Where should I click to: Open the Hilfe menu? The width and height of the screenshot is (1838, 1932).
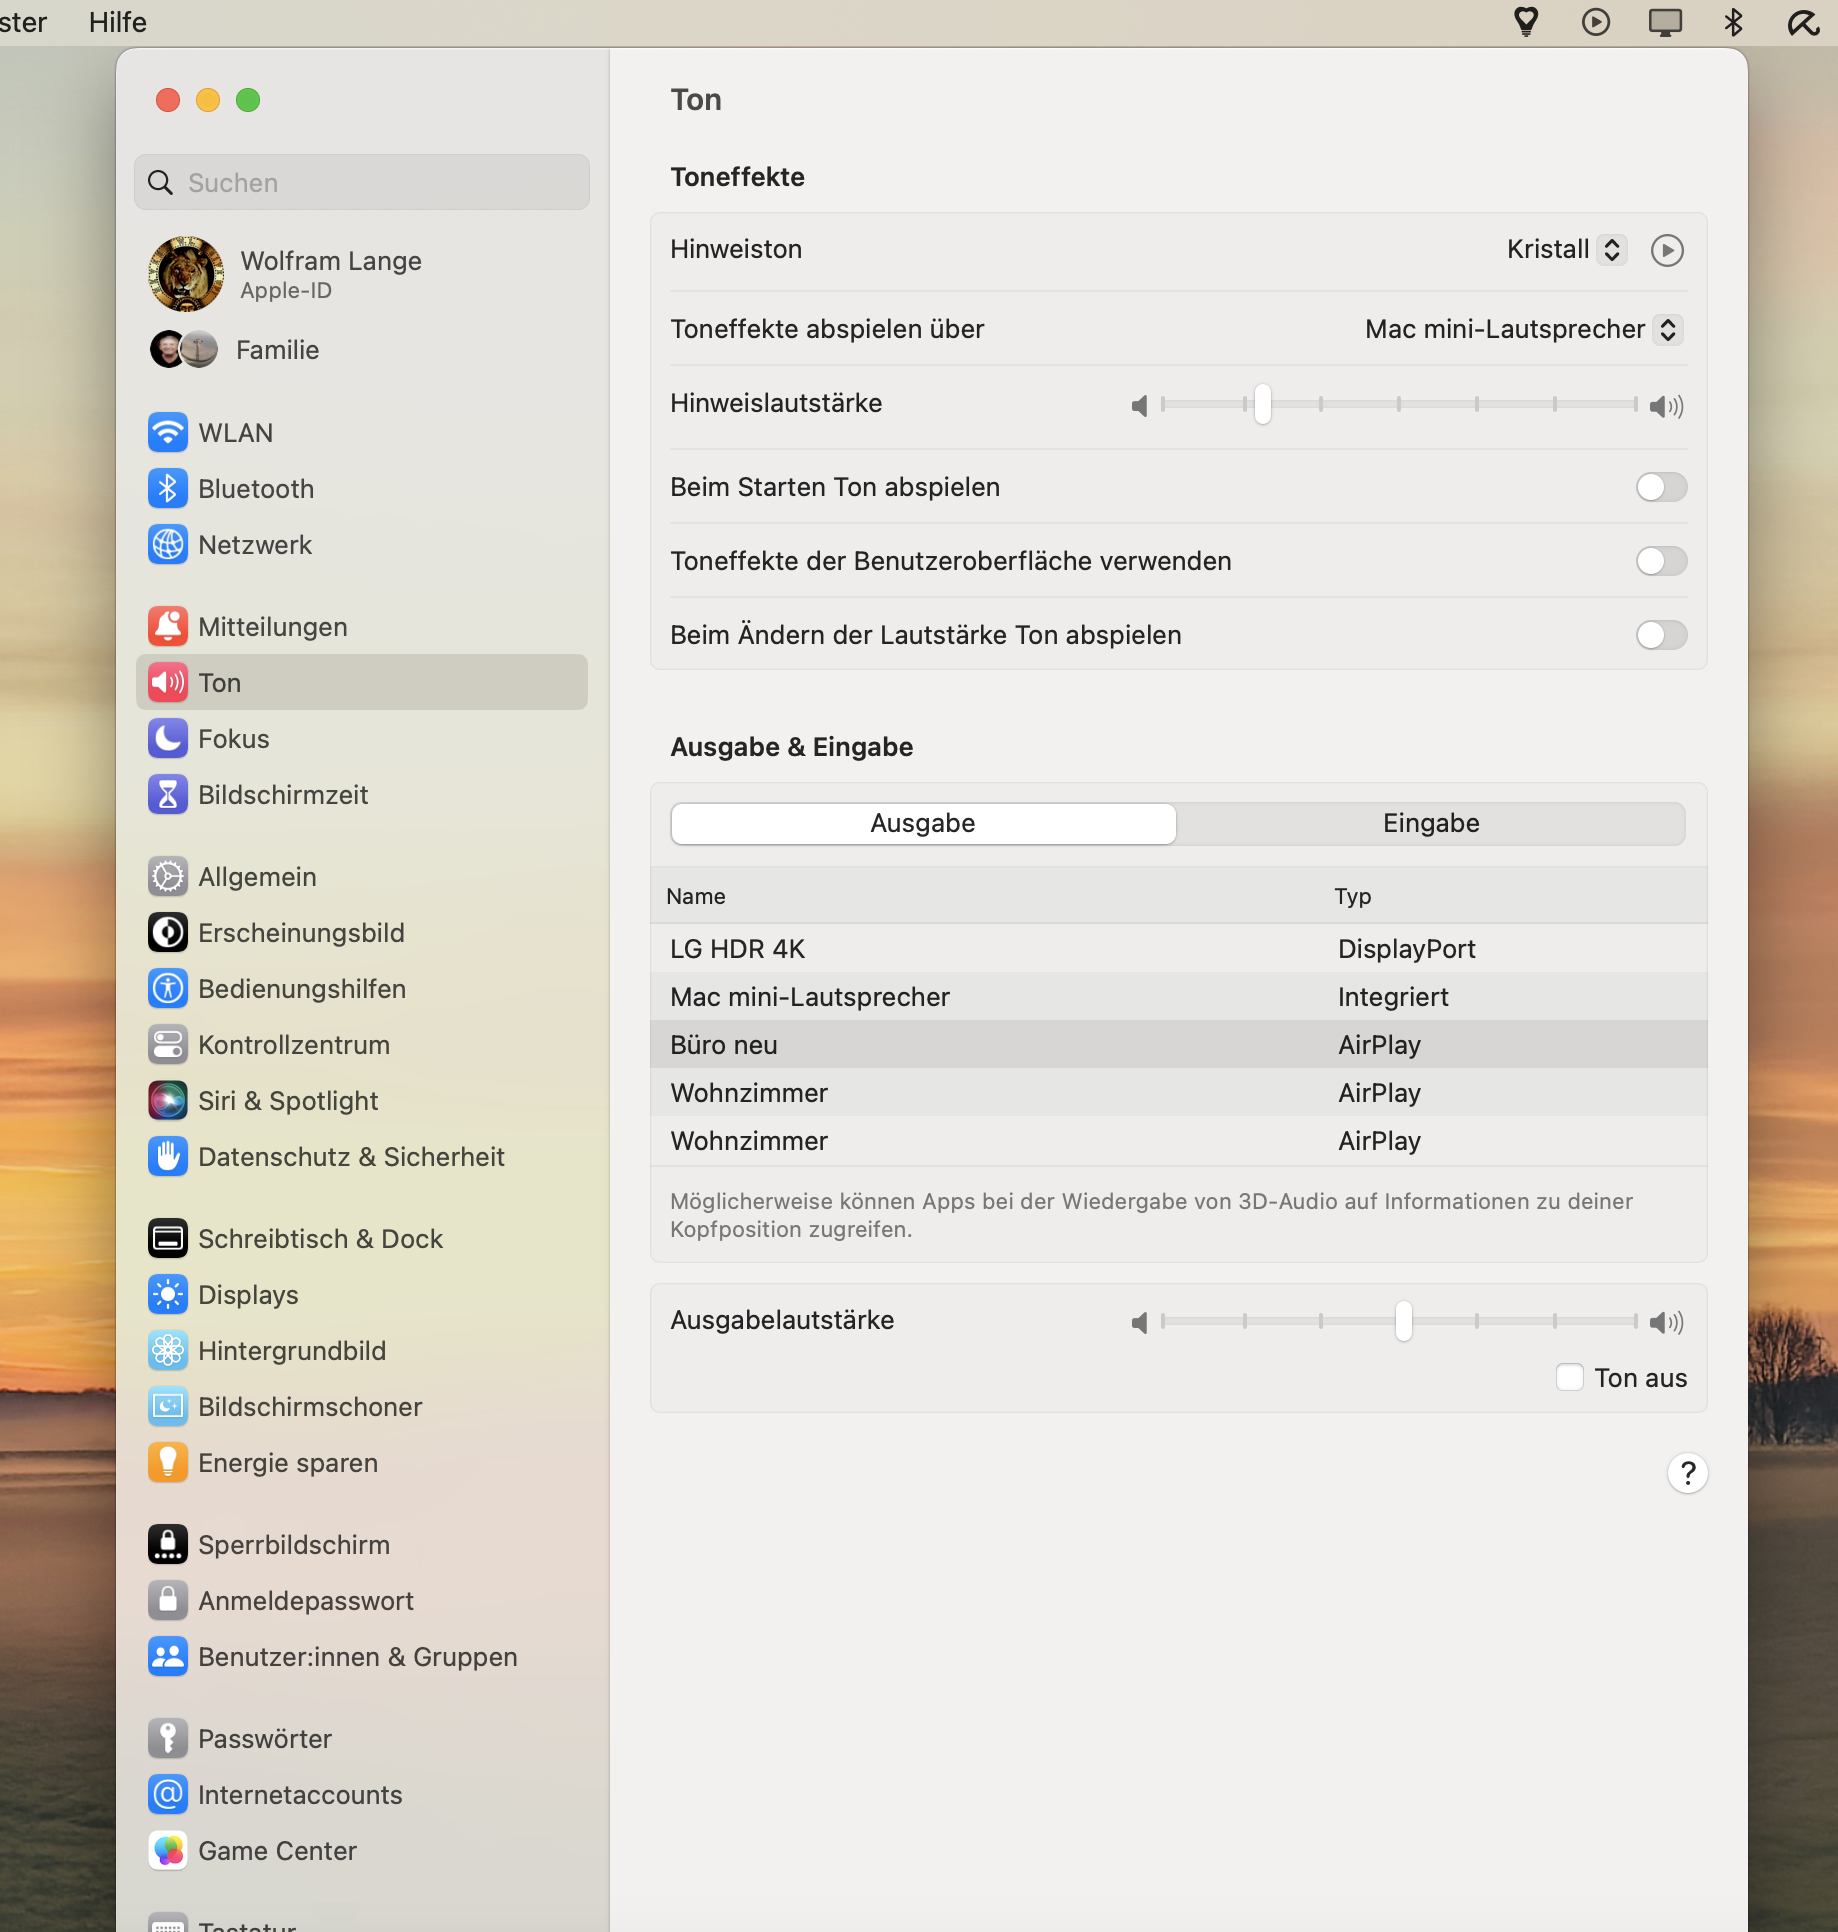[117, 22]
